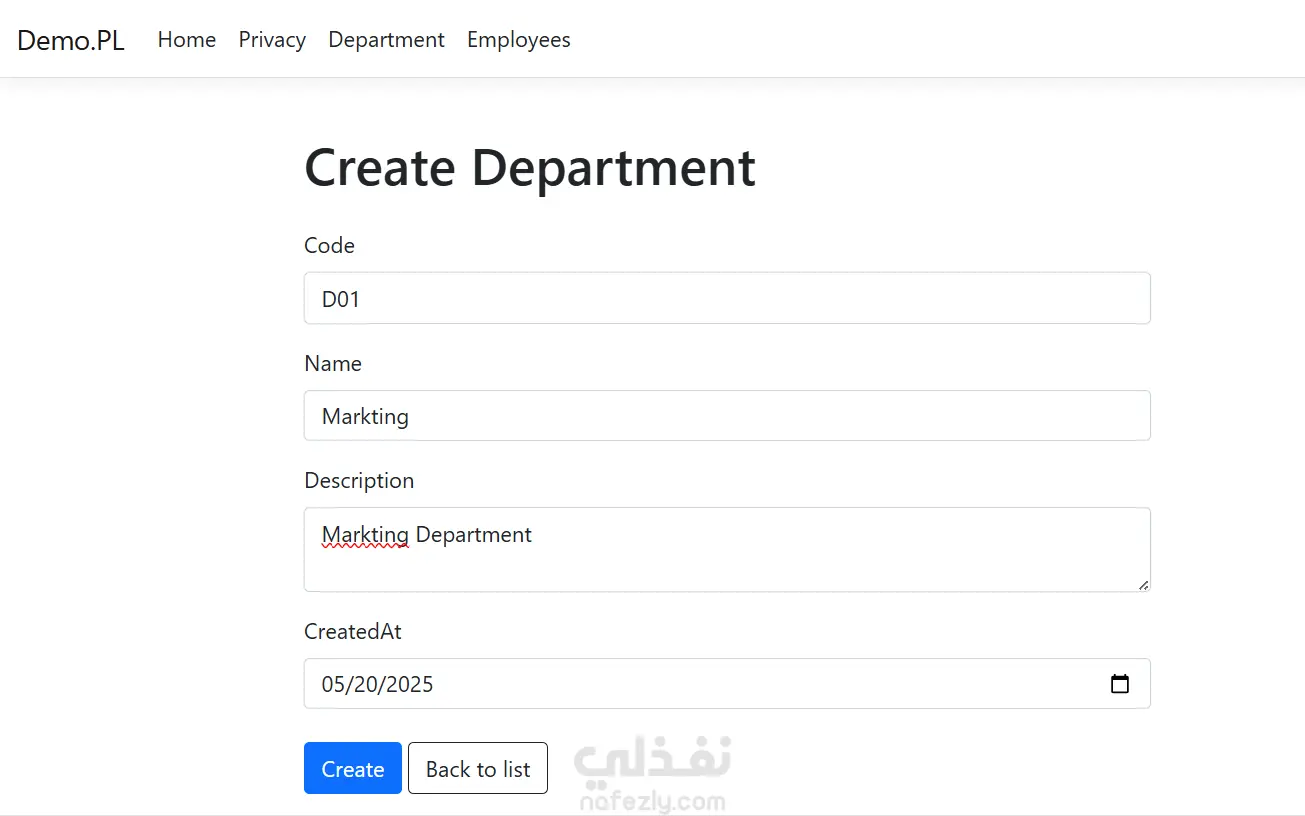Image resolution: width=1305 pixels, height=816 pixels.
Task: Select the month segment 05 in the date
Action: tap(333, 685)
